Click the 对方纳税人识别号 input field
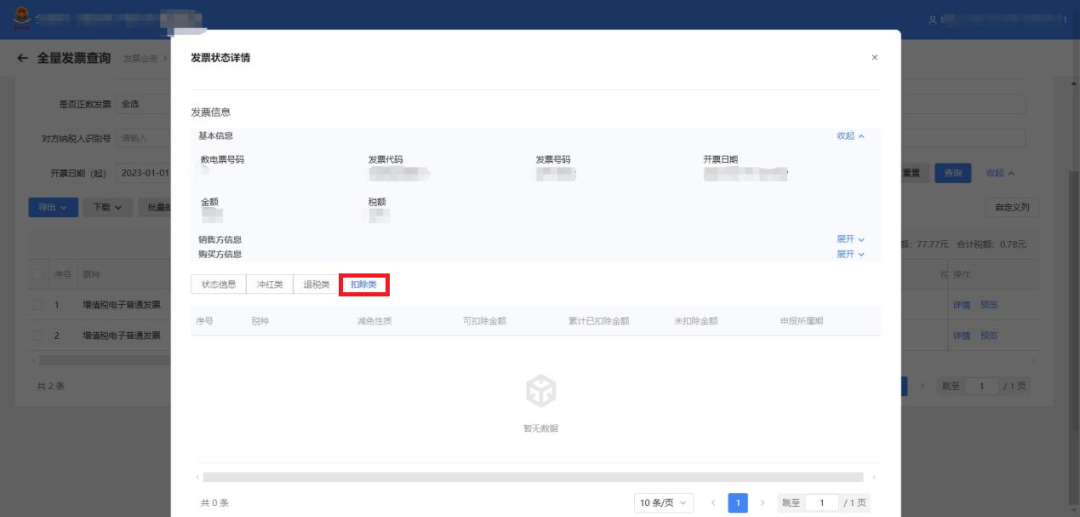The height and width of the screenshot is (517, 1080). click(143, 138)
